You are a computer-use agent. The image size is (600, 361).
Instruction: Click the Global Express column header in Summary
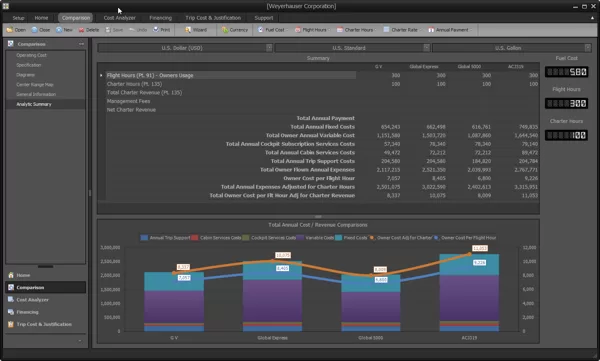coord(424,67)
